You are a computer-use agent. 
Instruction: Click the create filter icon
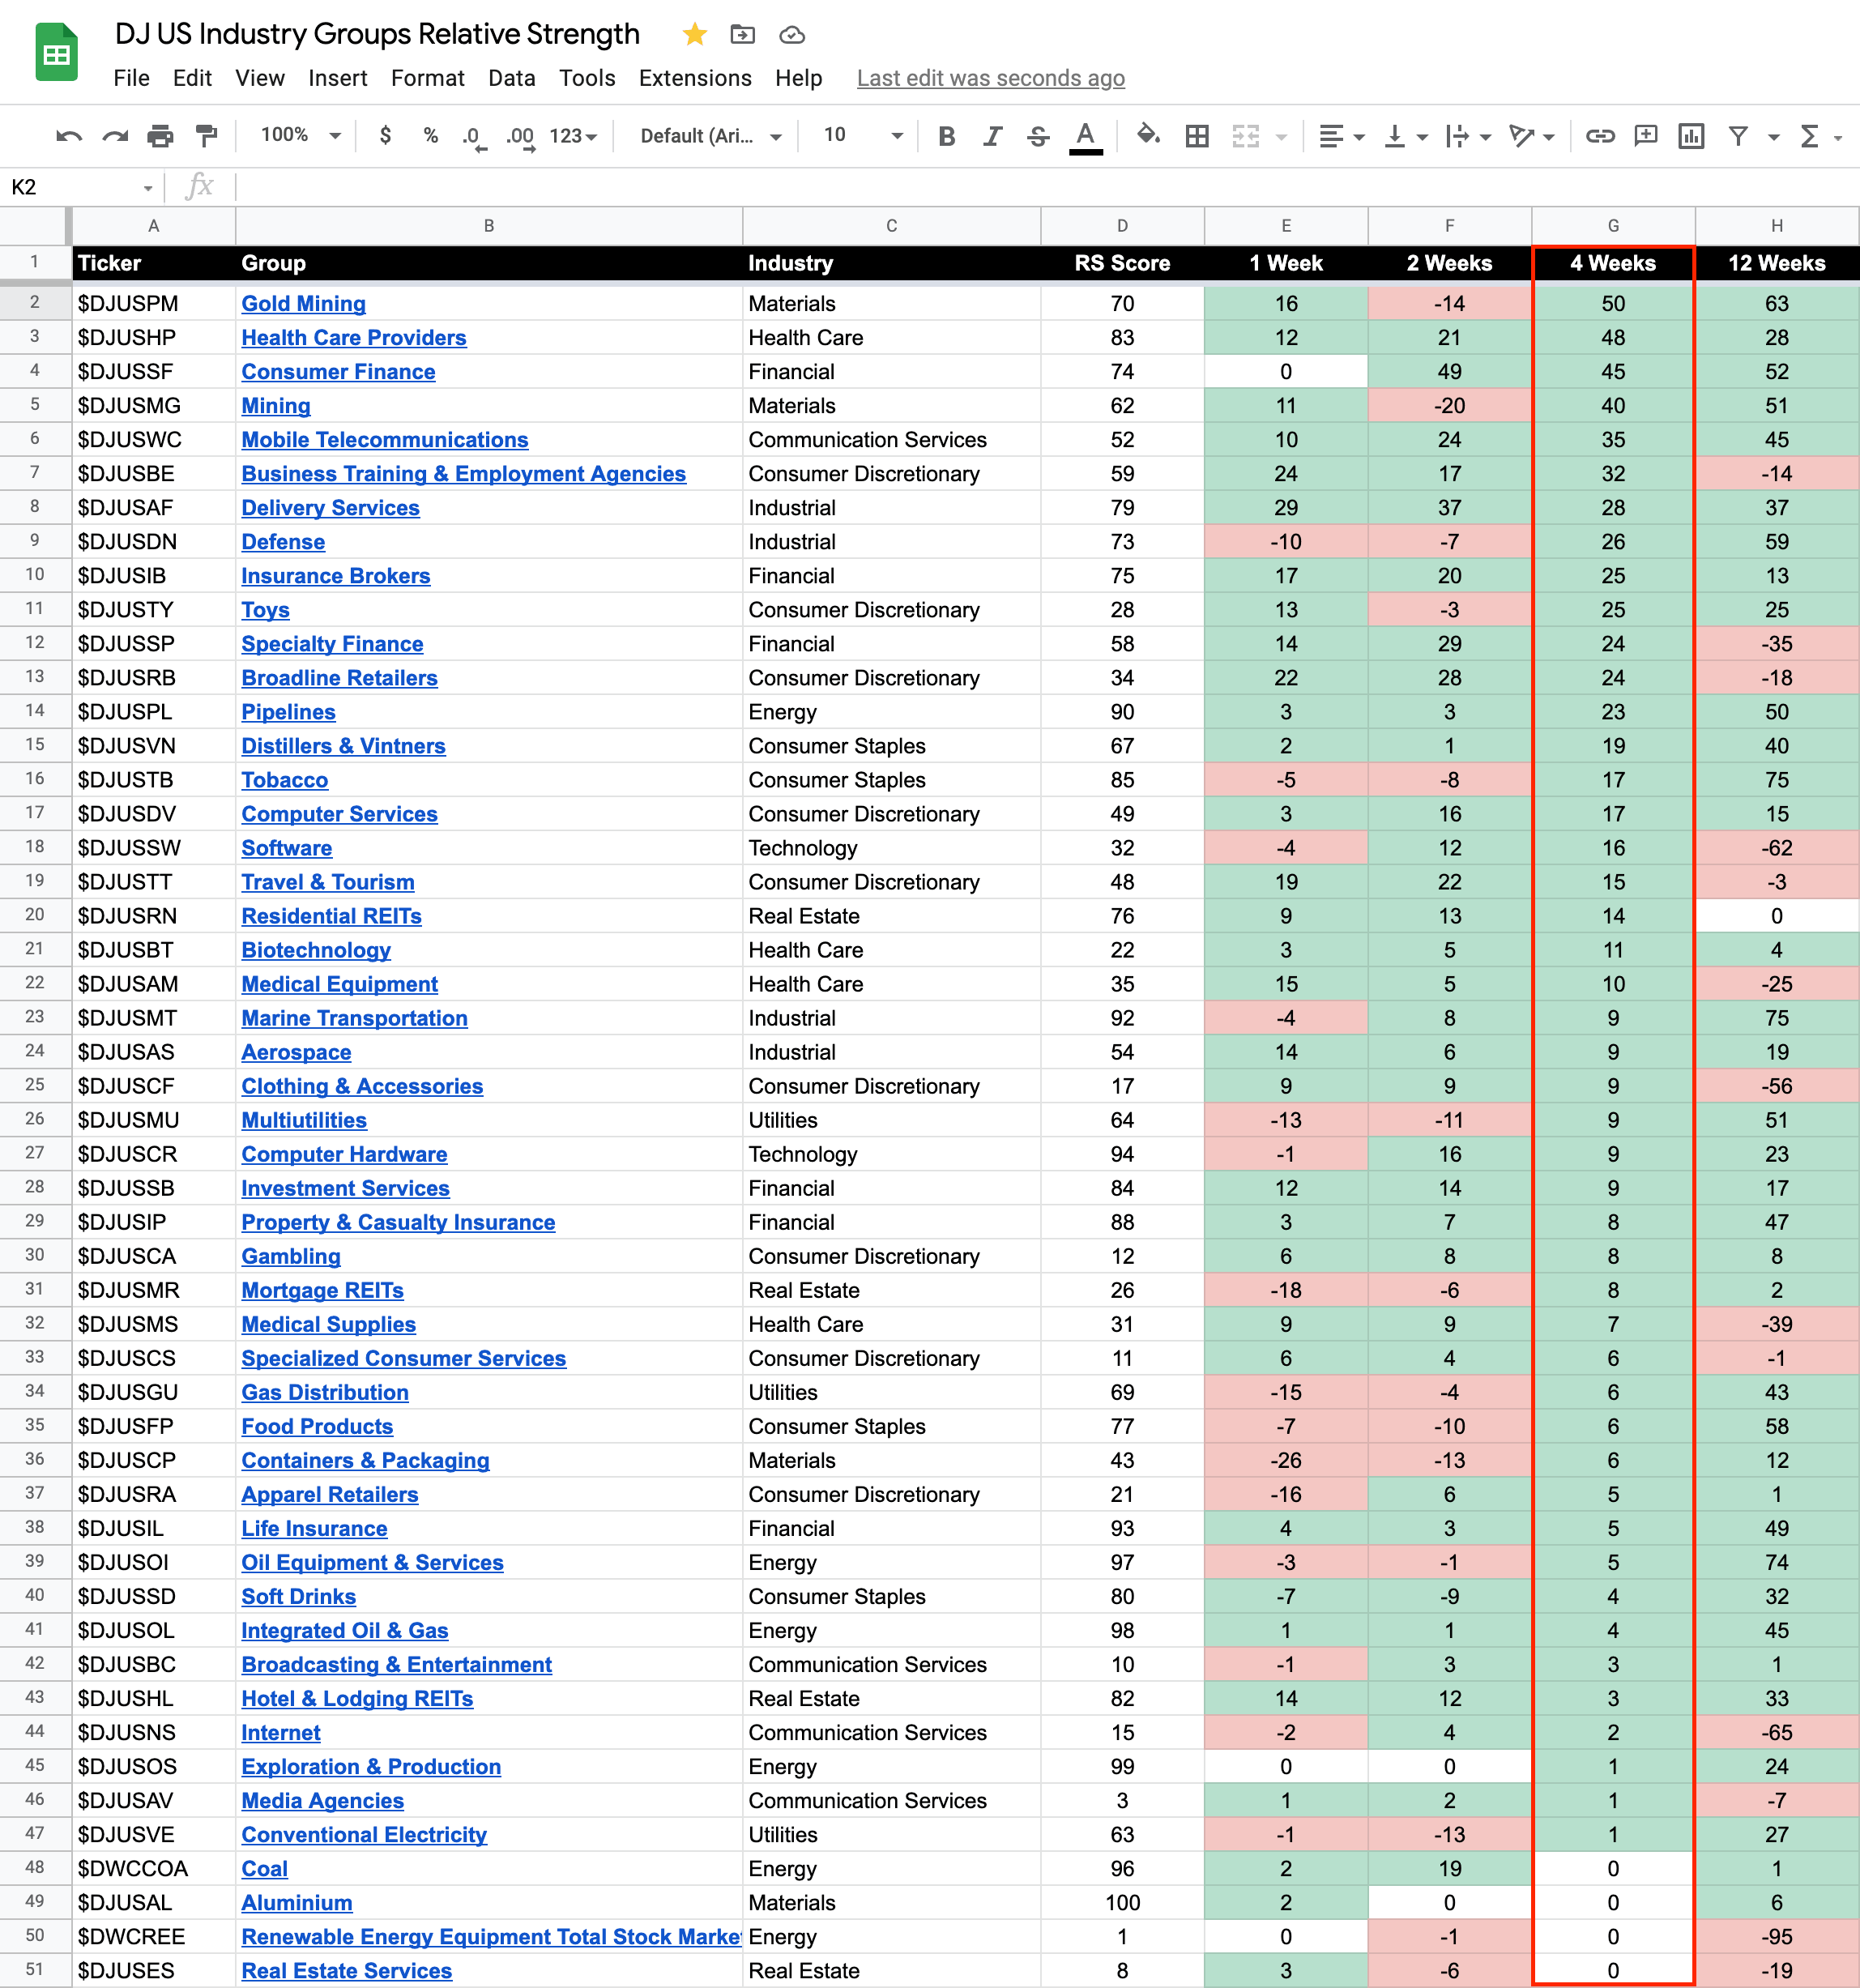pos(1738,136)
